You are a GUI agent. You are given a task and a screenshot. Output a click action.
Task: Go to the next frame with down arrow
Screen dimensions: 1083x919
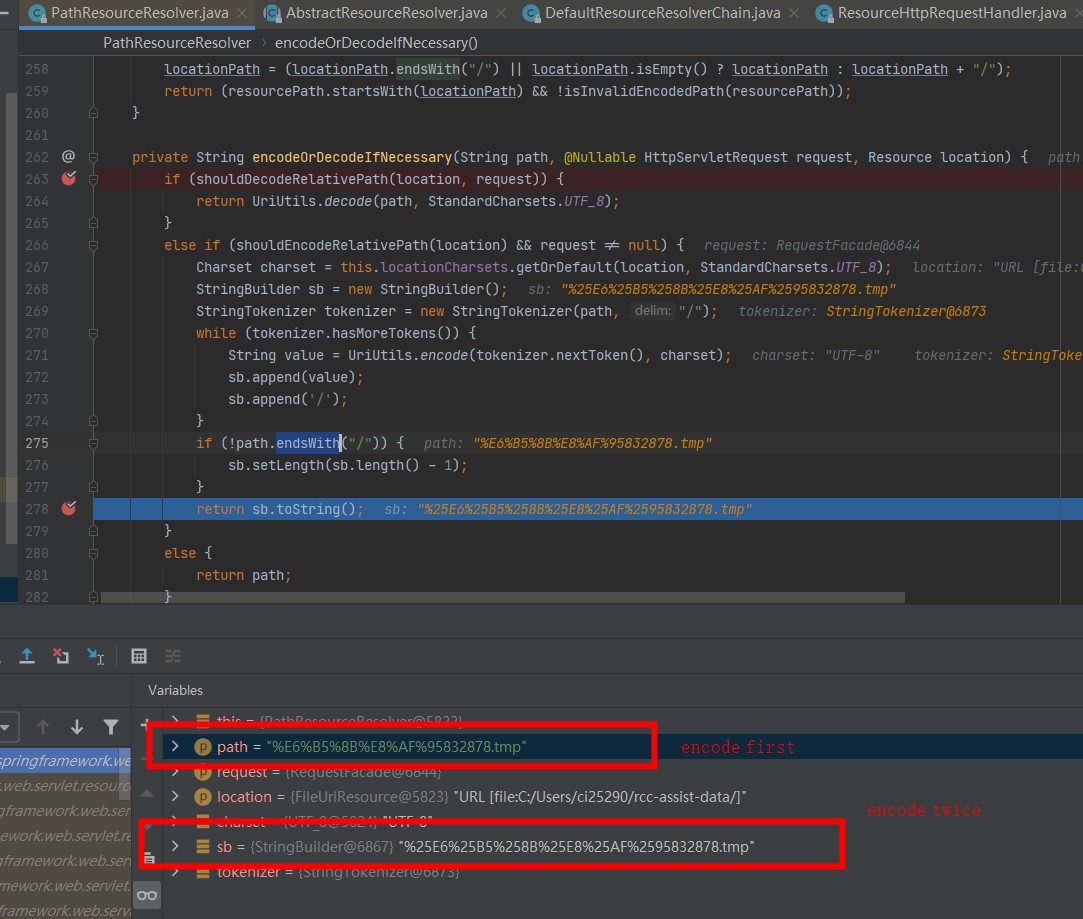[77, 727]
